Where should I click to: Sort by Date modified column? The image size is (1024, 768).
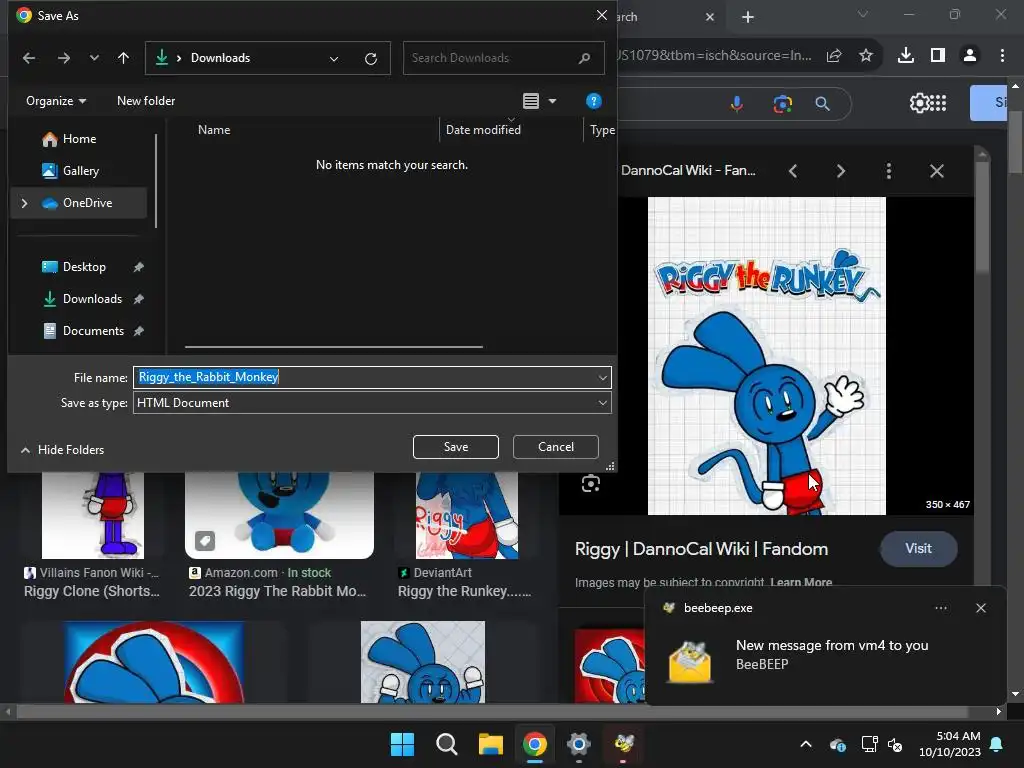(483, 129)
